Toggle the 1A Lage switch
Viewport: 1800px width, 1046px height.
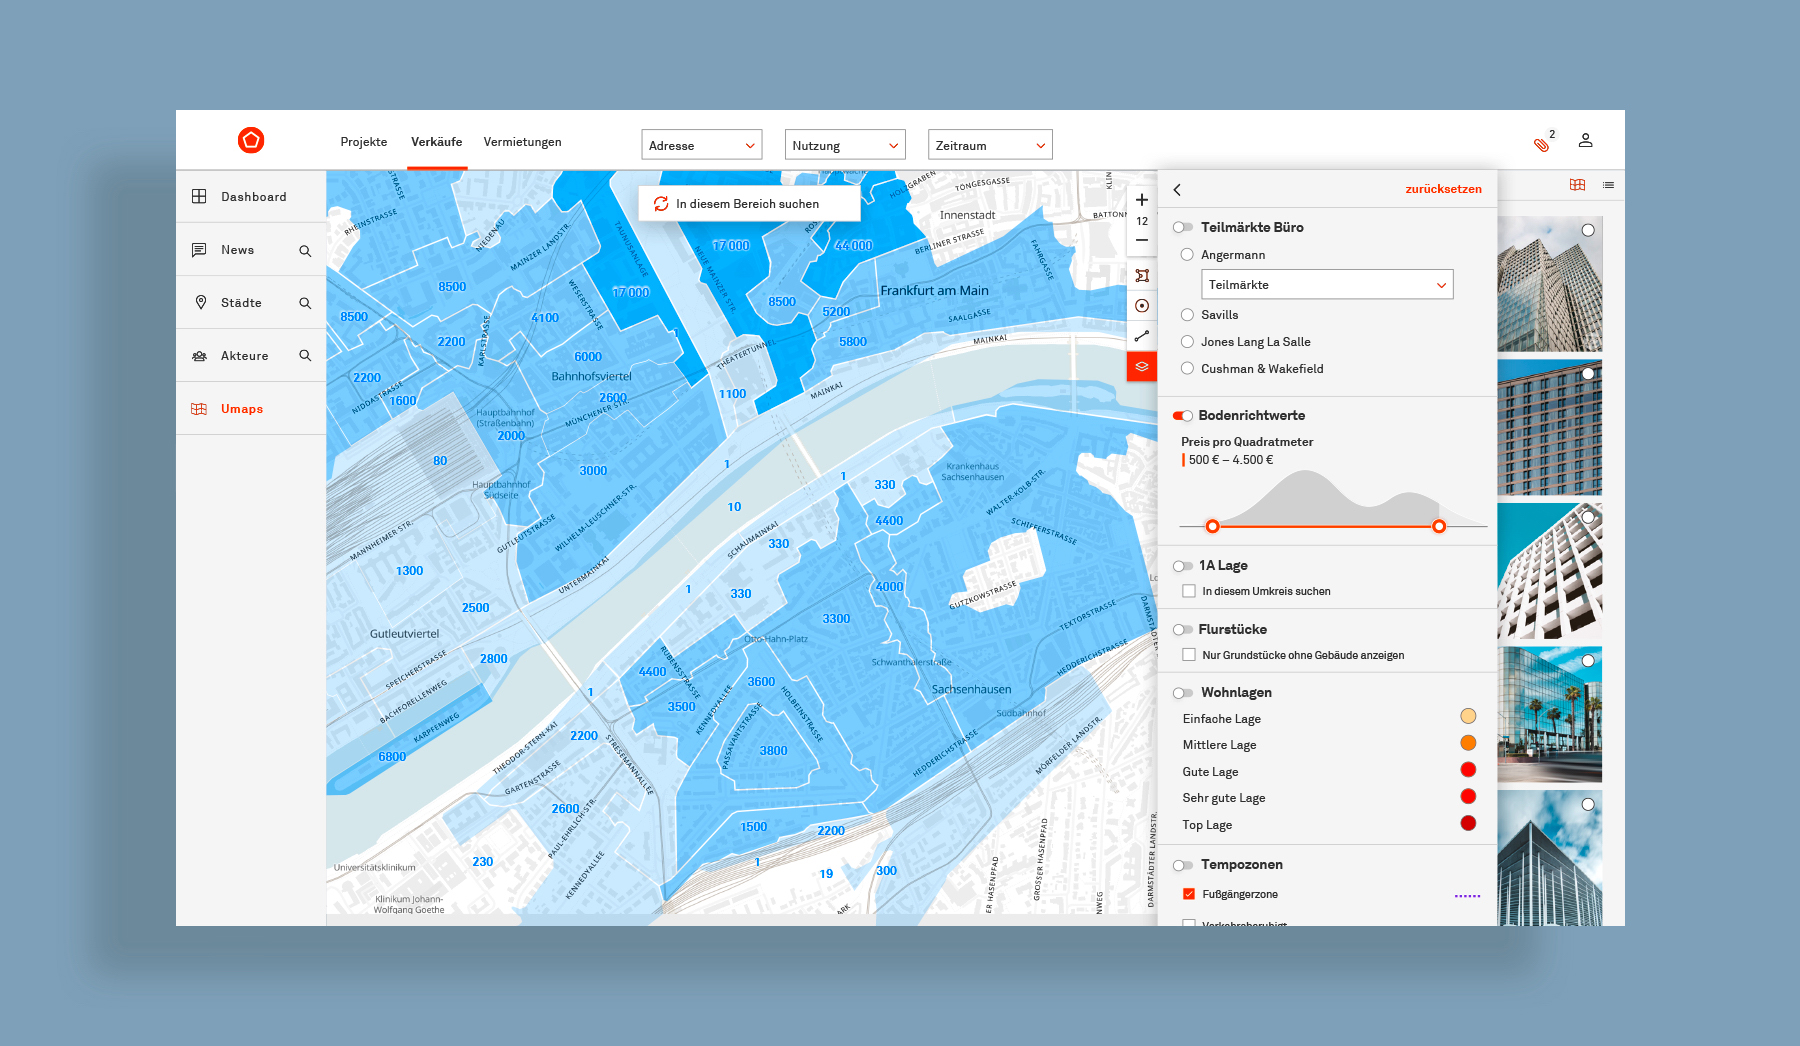[x=1183, y=566]
